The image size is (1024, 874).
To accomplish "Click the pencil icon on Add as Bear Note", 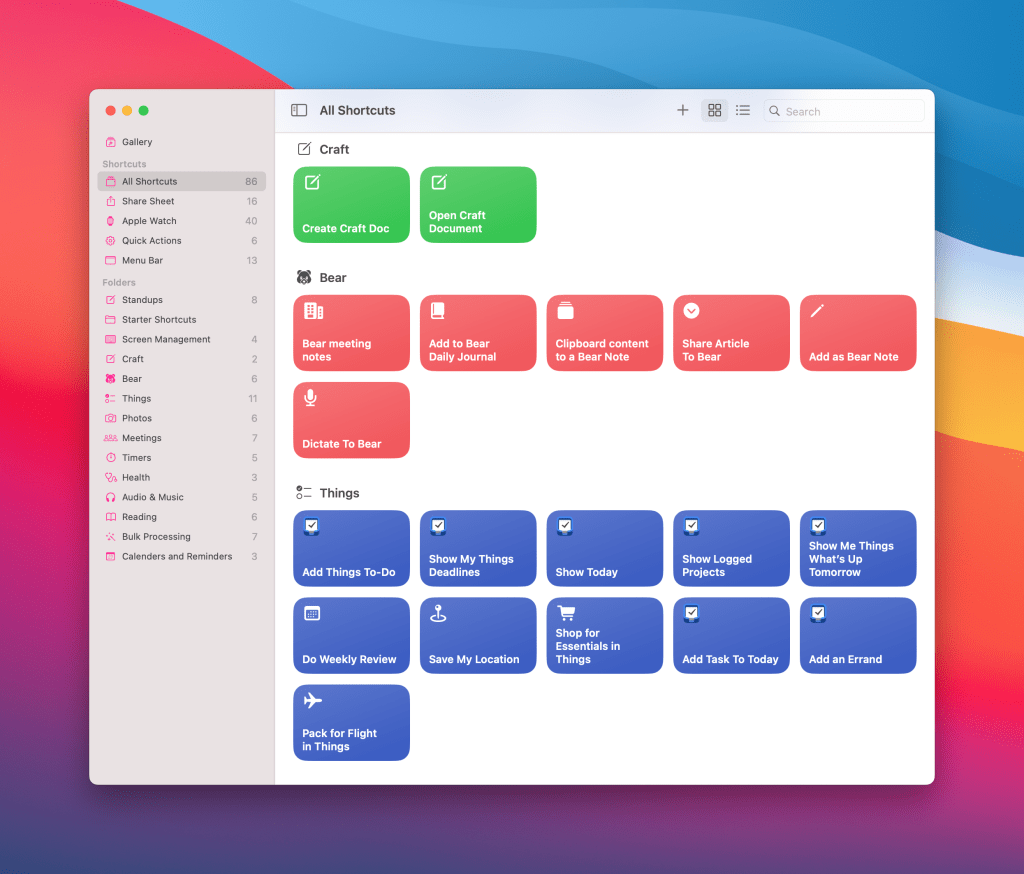I will 817,311.
